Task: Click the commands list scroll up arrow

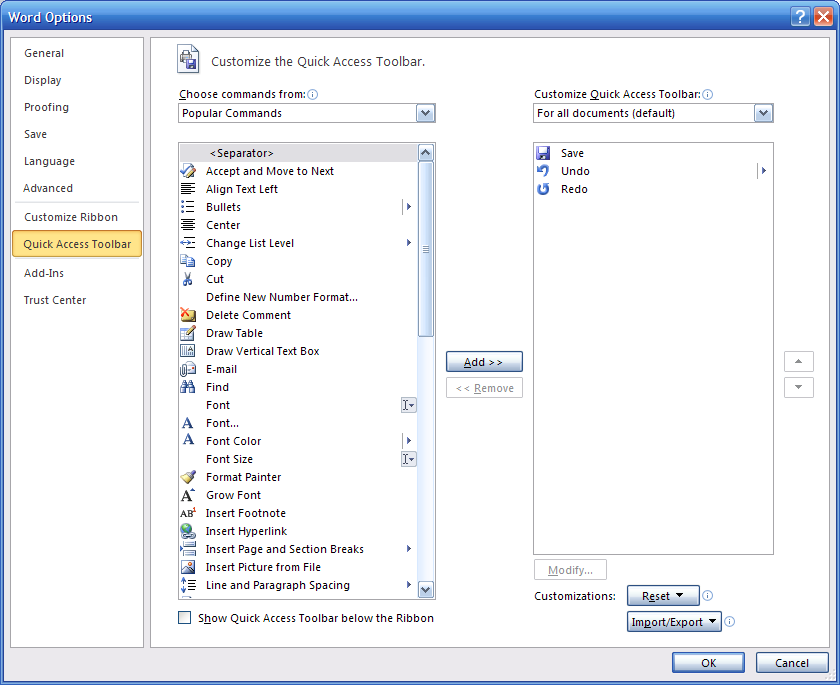Action: point(426,153)
